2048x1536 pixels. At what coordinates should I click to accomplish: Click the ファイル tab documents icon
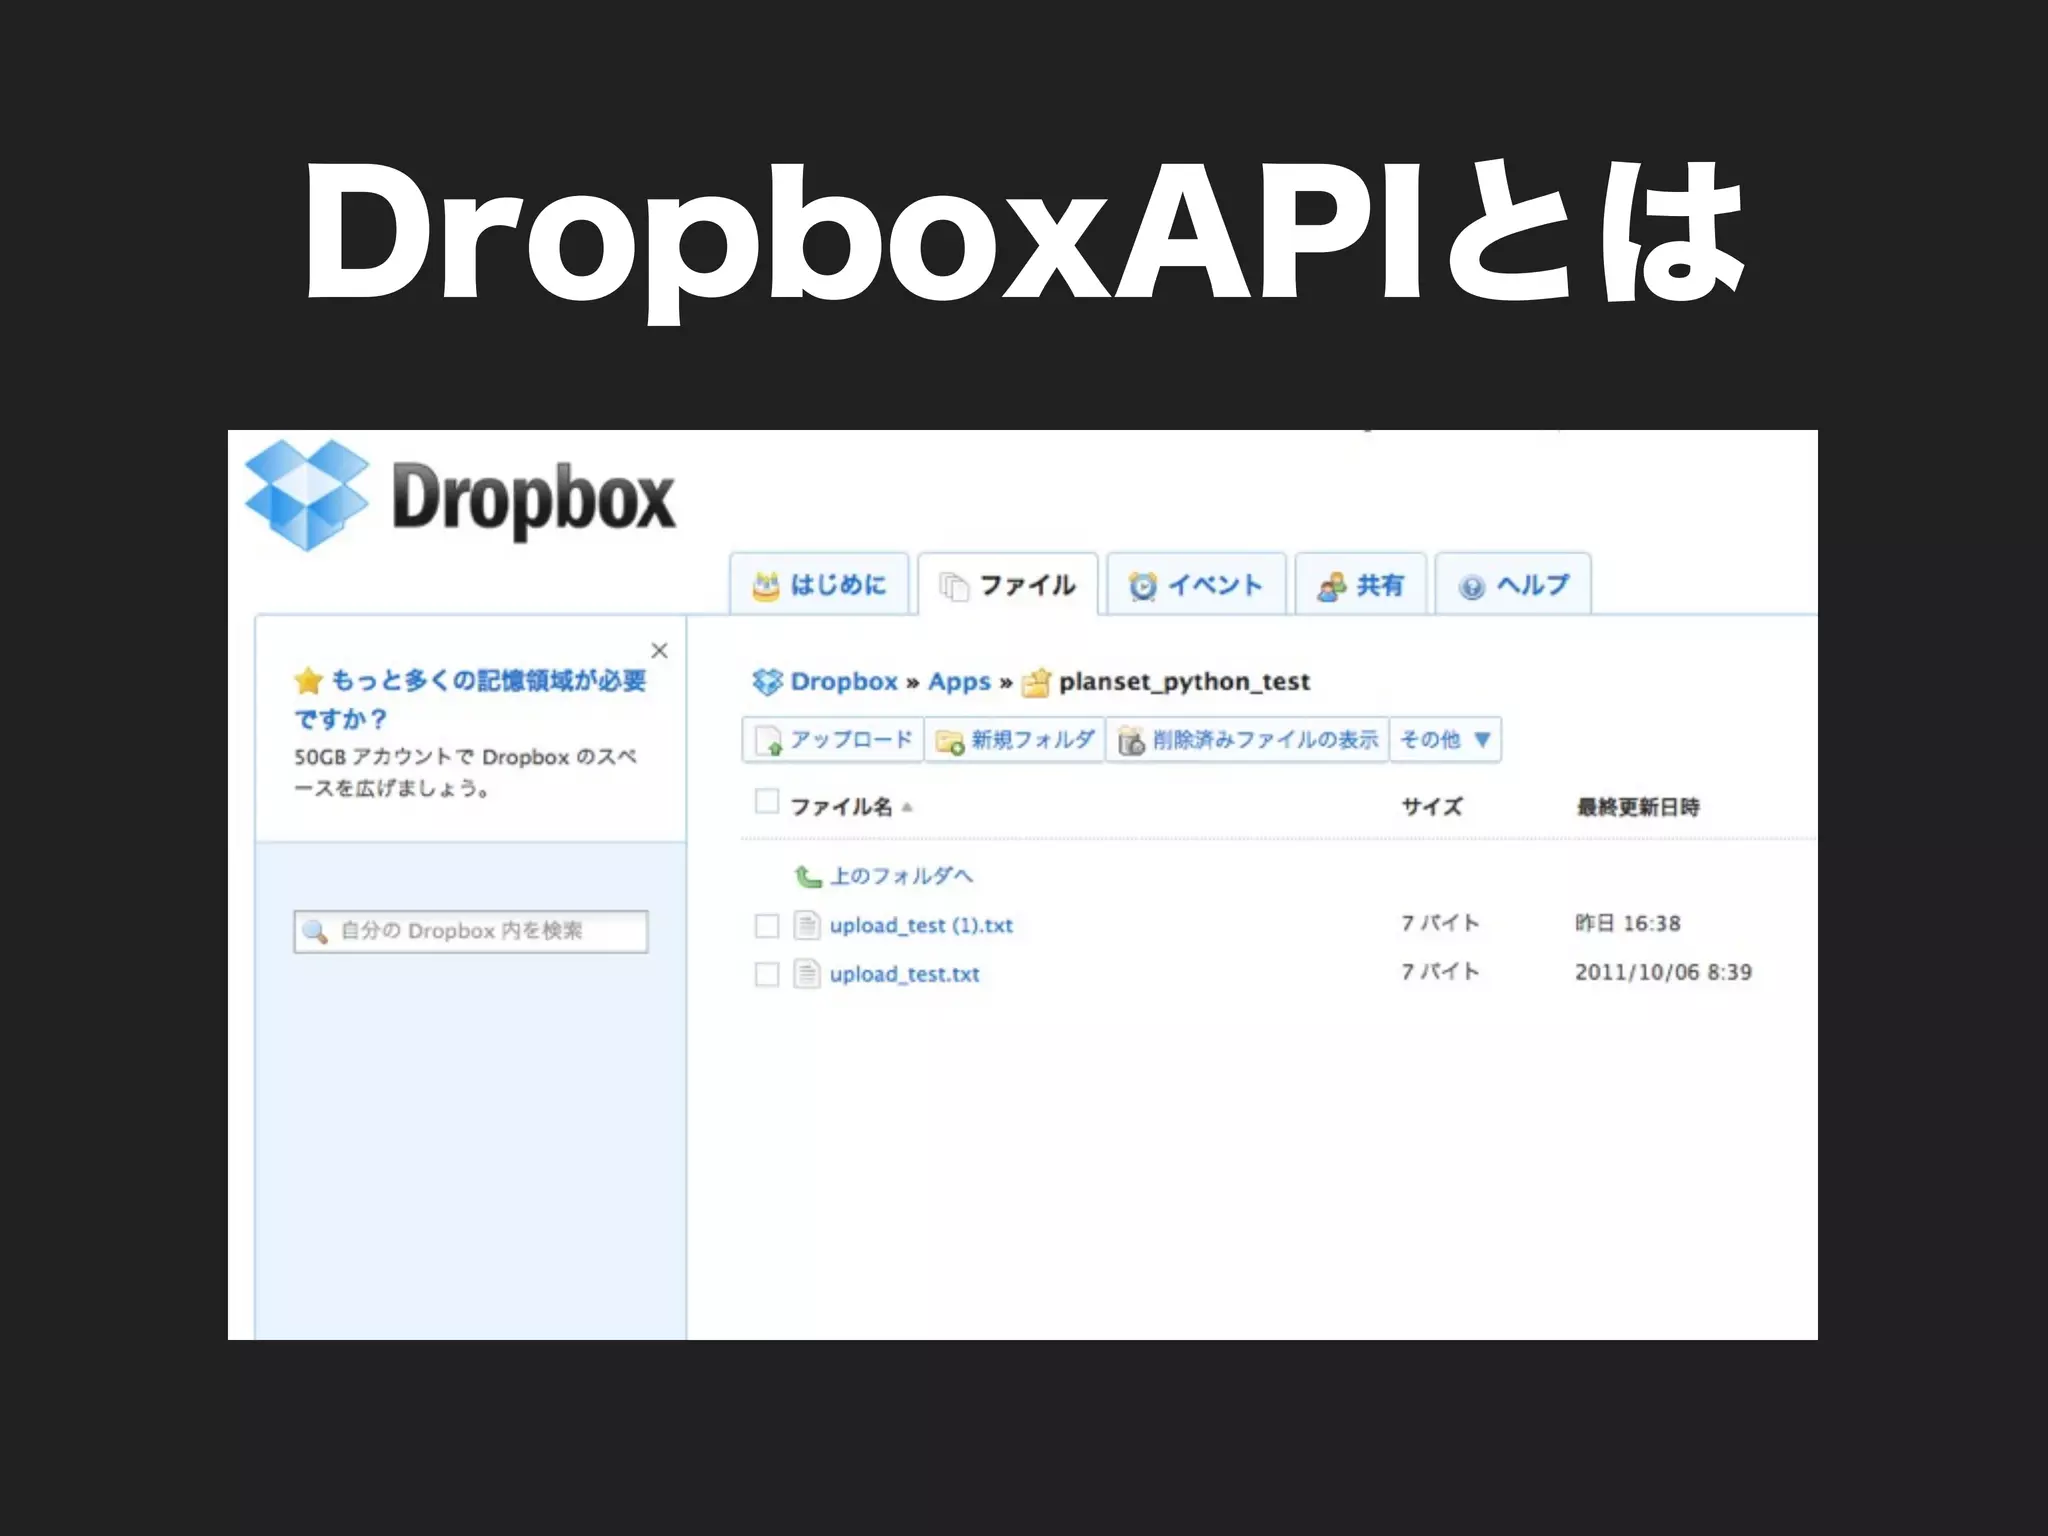955,586
